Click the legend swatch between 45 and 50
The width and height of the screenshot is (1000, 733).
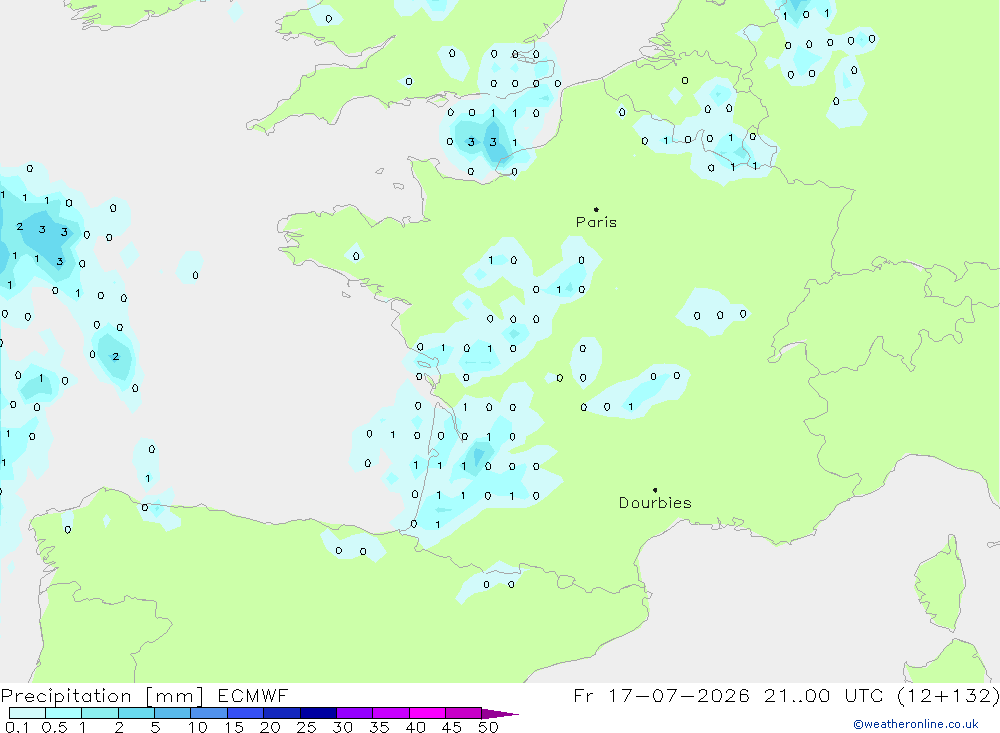coord(463,713)
